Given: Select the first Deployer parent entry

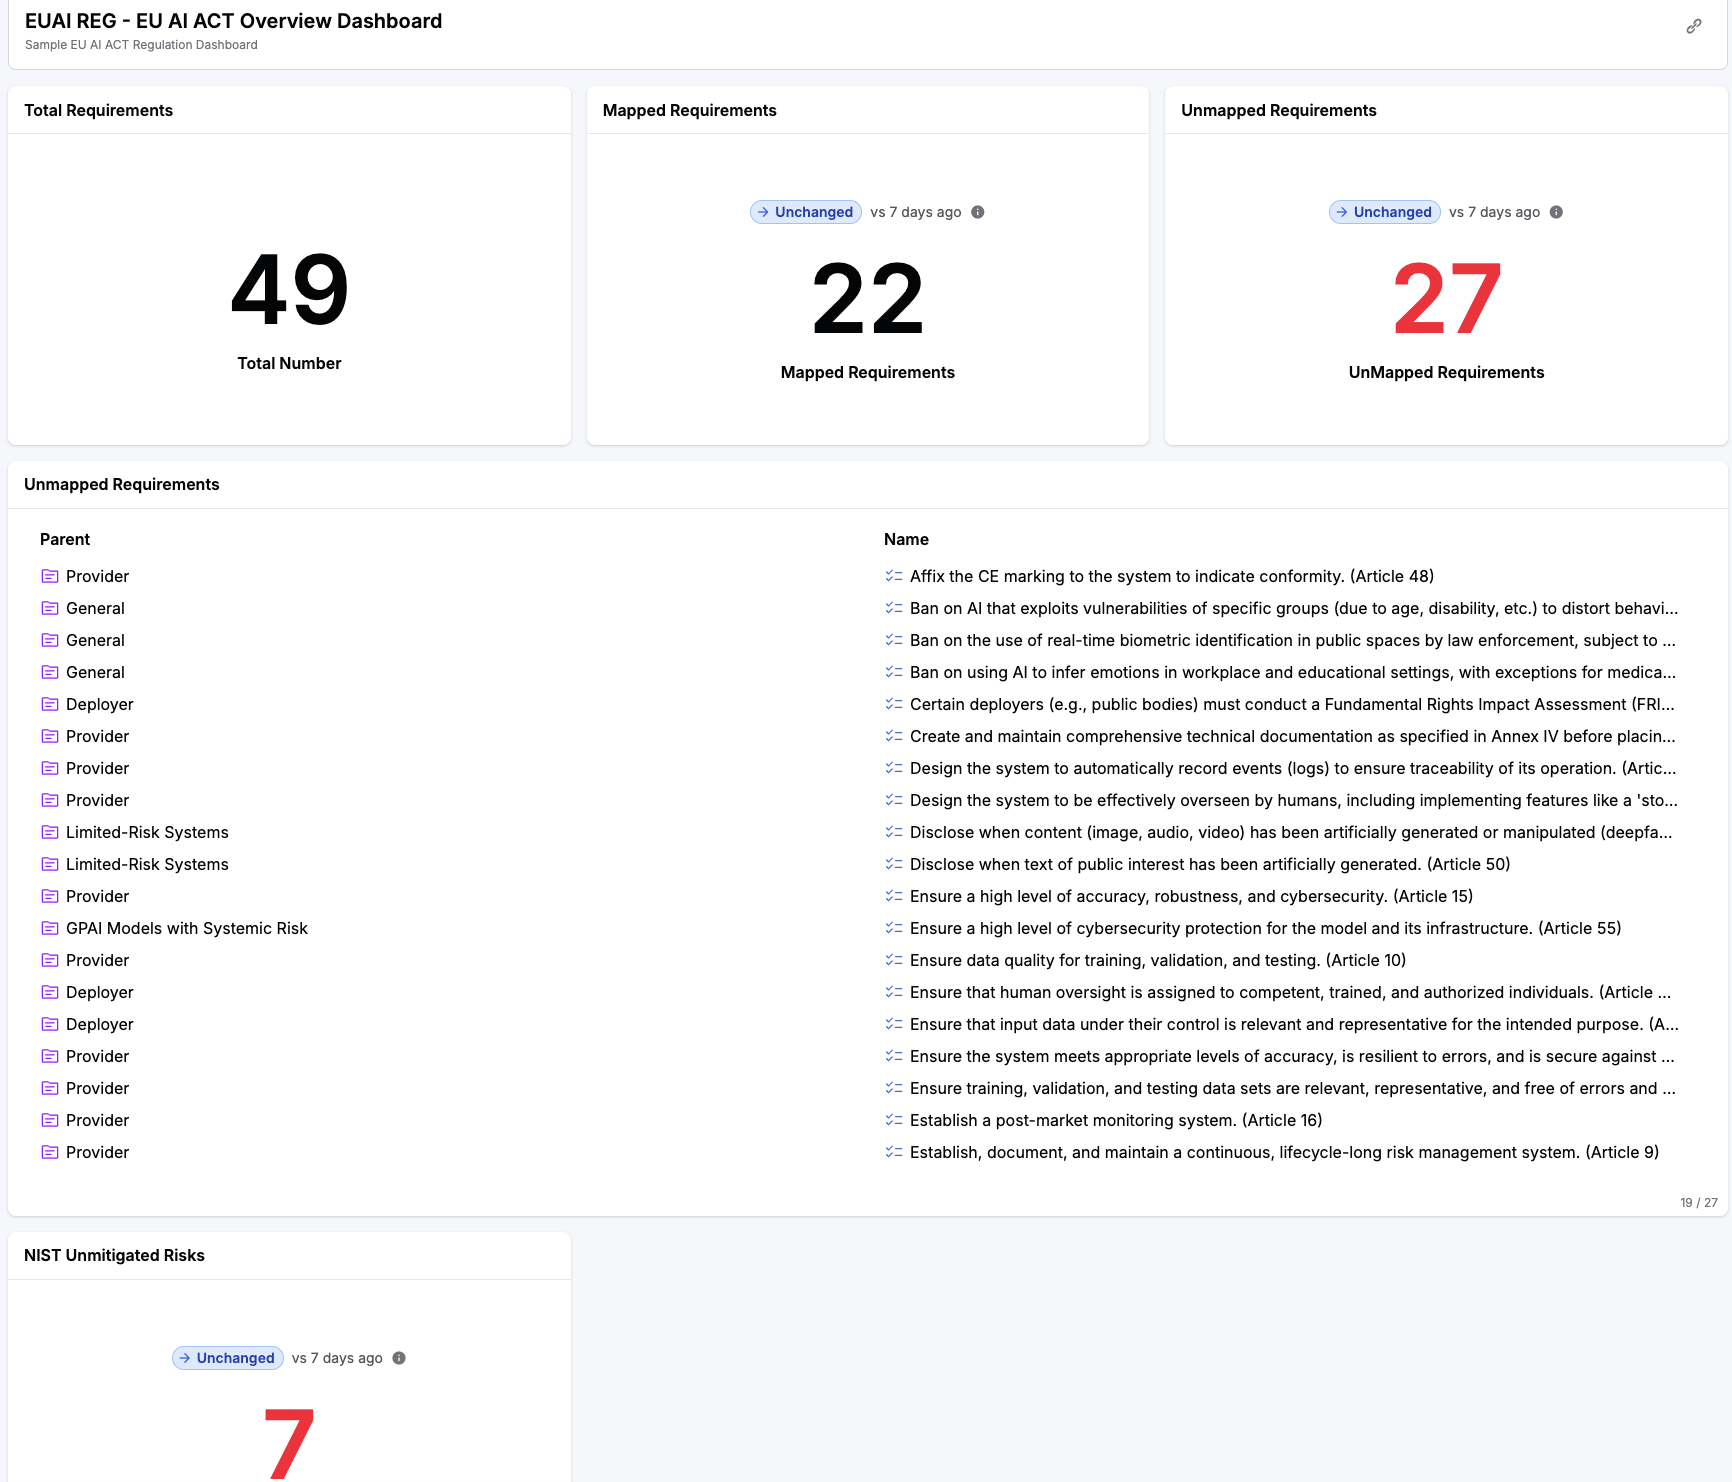Looking at the screenshot, I should tap(100, 704).
